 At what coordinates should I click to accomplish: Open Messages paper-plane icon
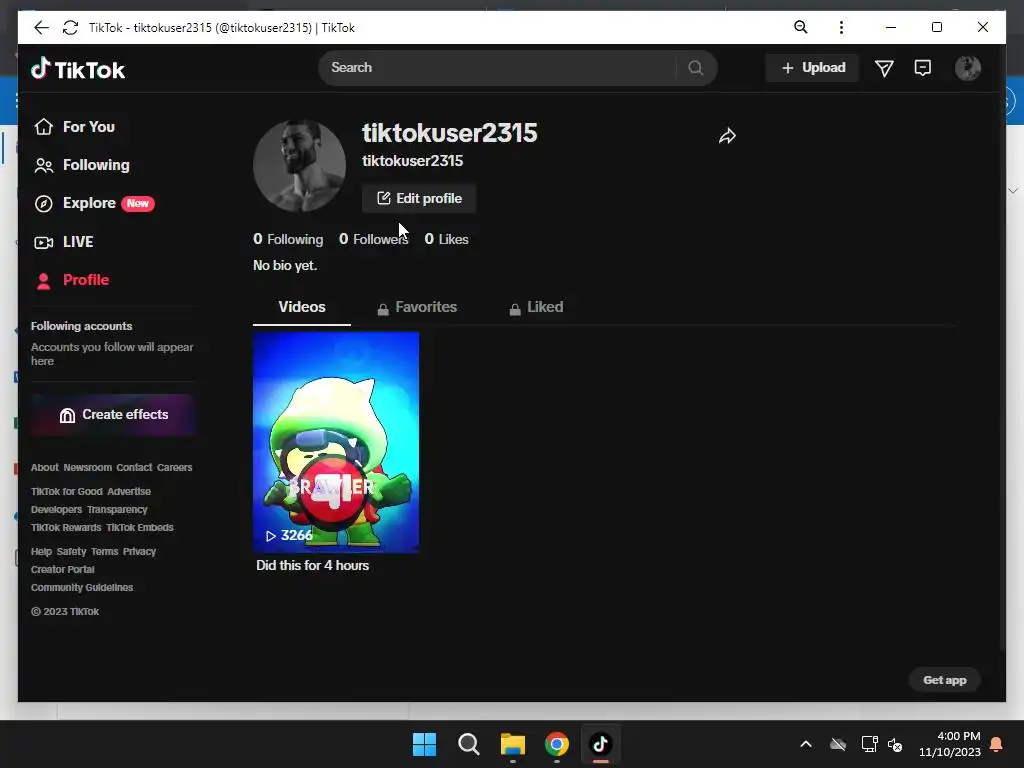coord(884,68)
